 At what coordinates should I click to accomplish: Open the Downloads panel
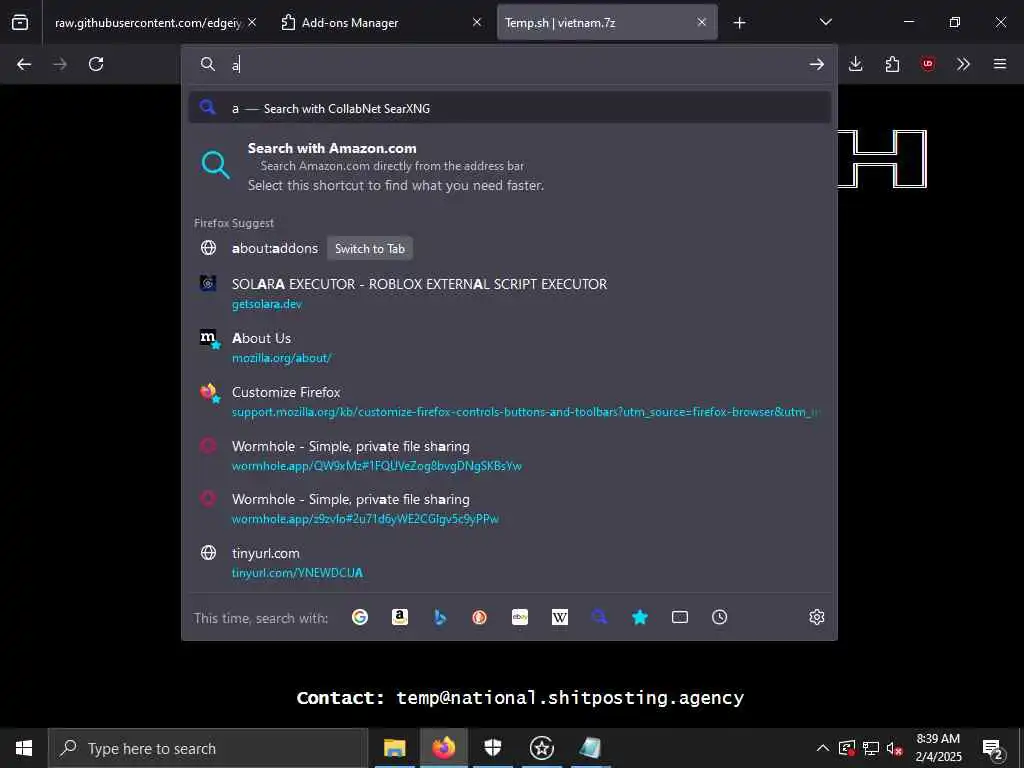pos(856,64)
